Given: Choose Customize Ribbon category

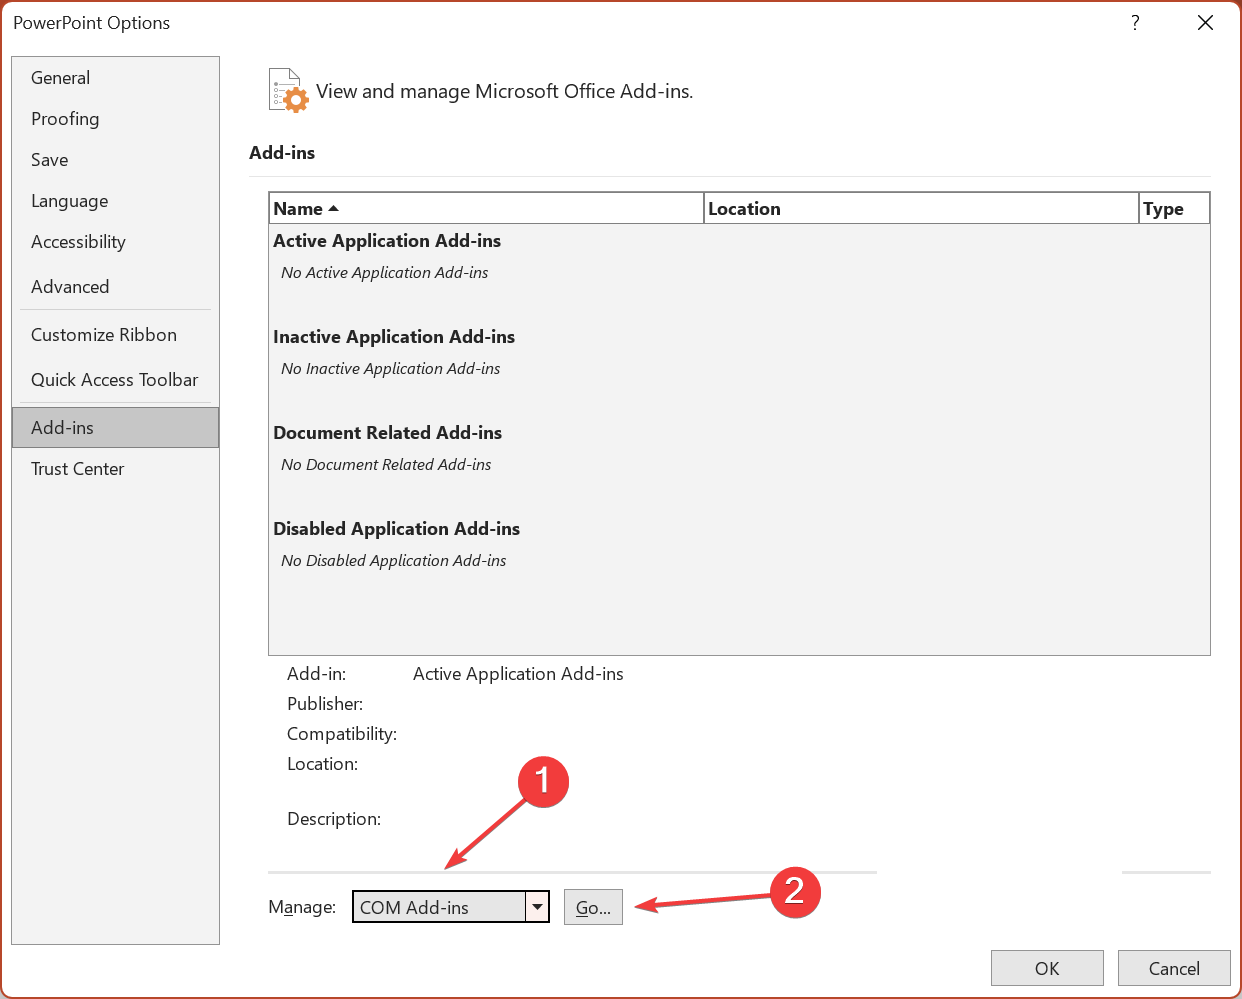Looking at the screenshot, I should pyautogui.click(x=115, y=335).
